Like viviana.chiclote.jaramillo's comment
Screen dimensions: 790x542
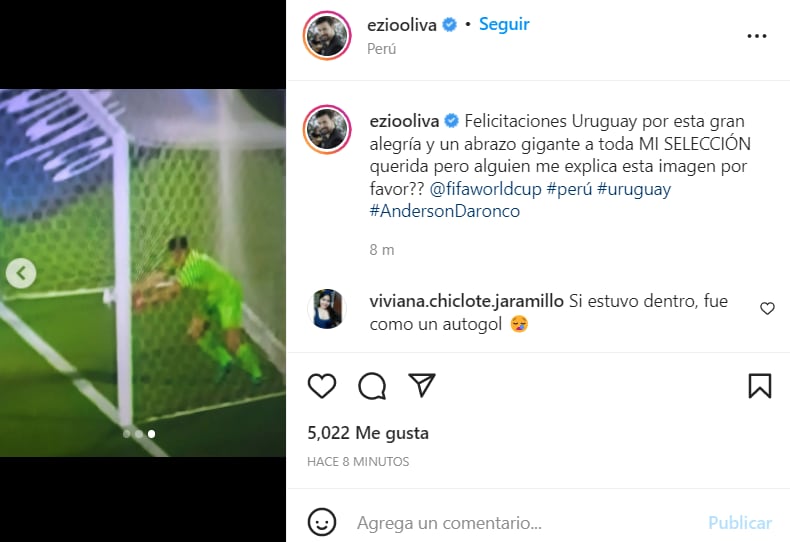tap(767, 308)
